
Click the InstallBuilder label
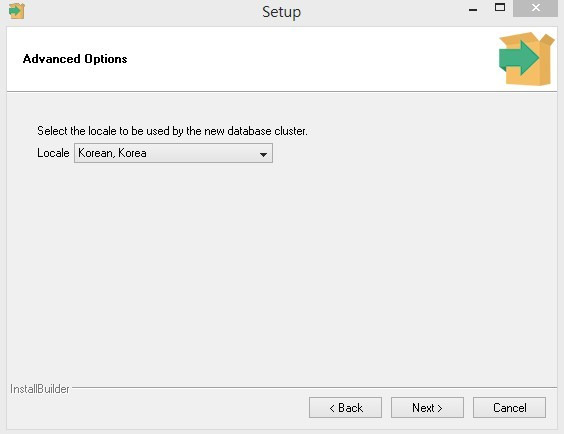pos(40,389)
